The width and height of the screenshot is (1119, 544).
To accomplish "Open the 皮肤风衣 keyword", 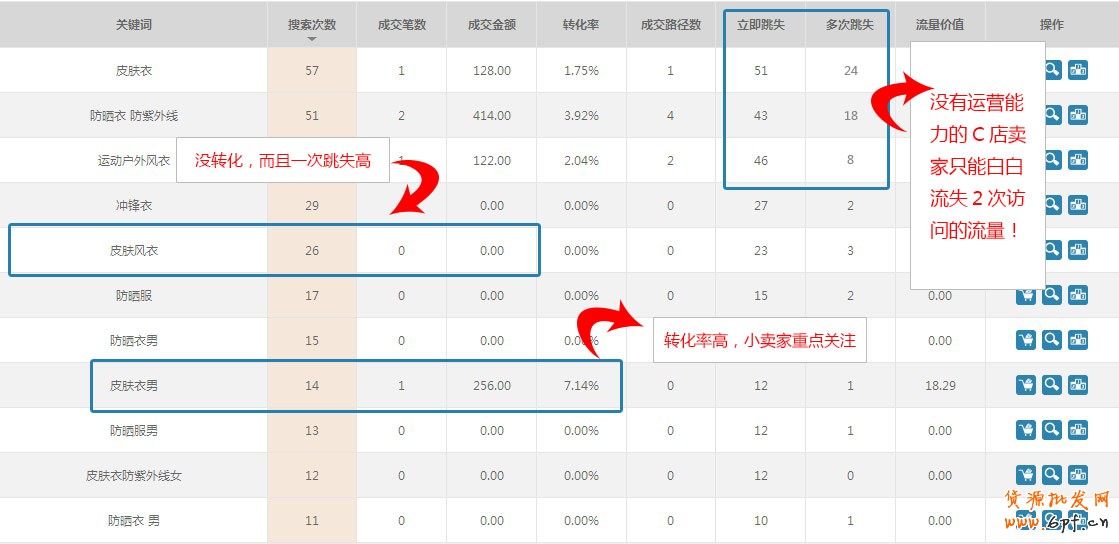I will (134, 250).
